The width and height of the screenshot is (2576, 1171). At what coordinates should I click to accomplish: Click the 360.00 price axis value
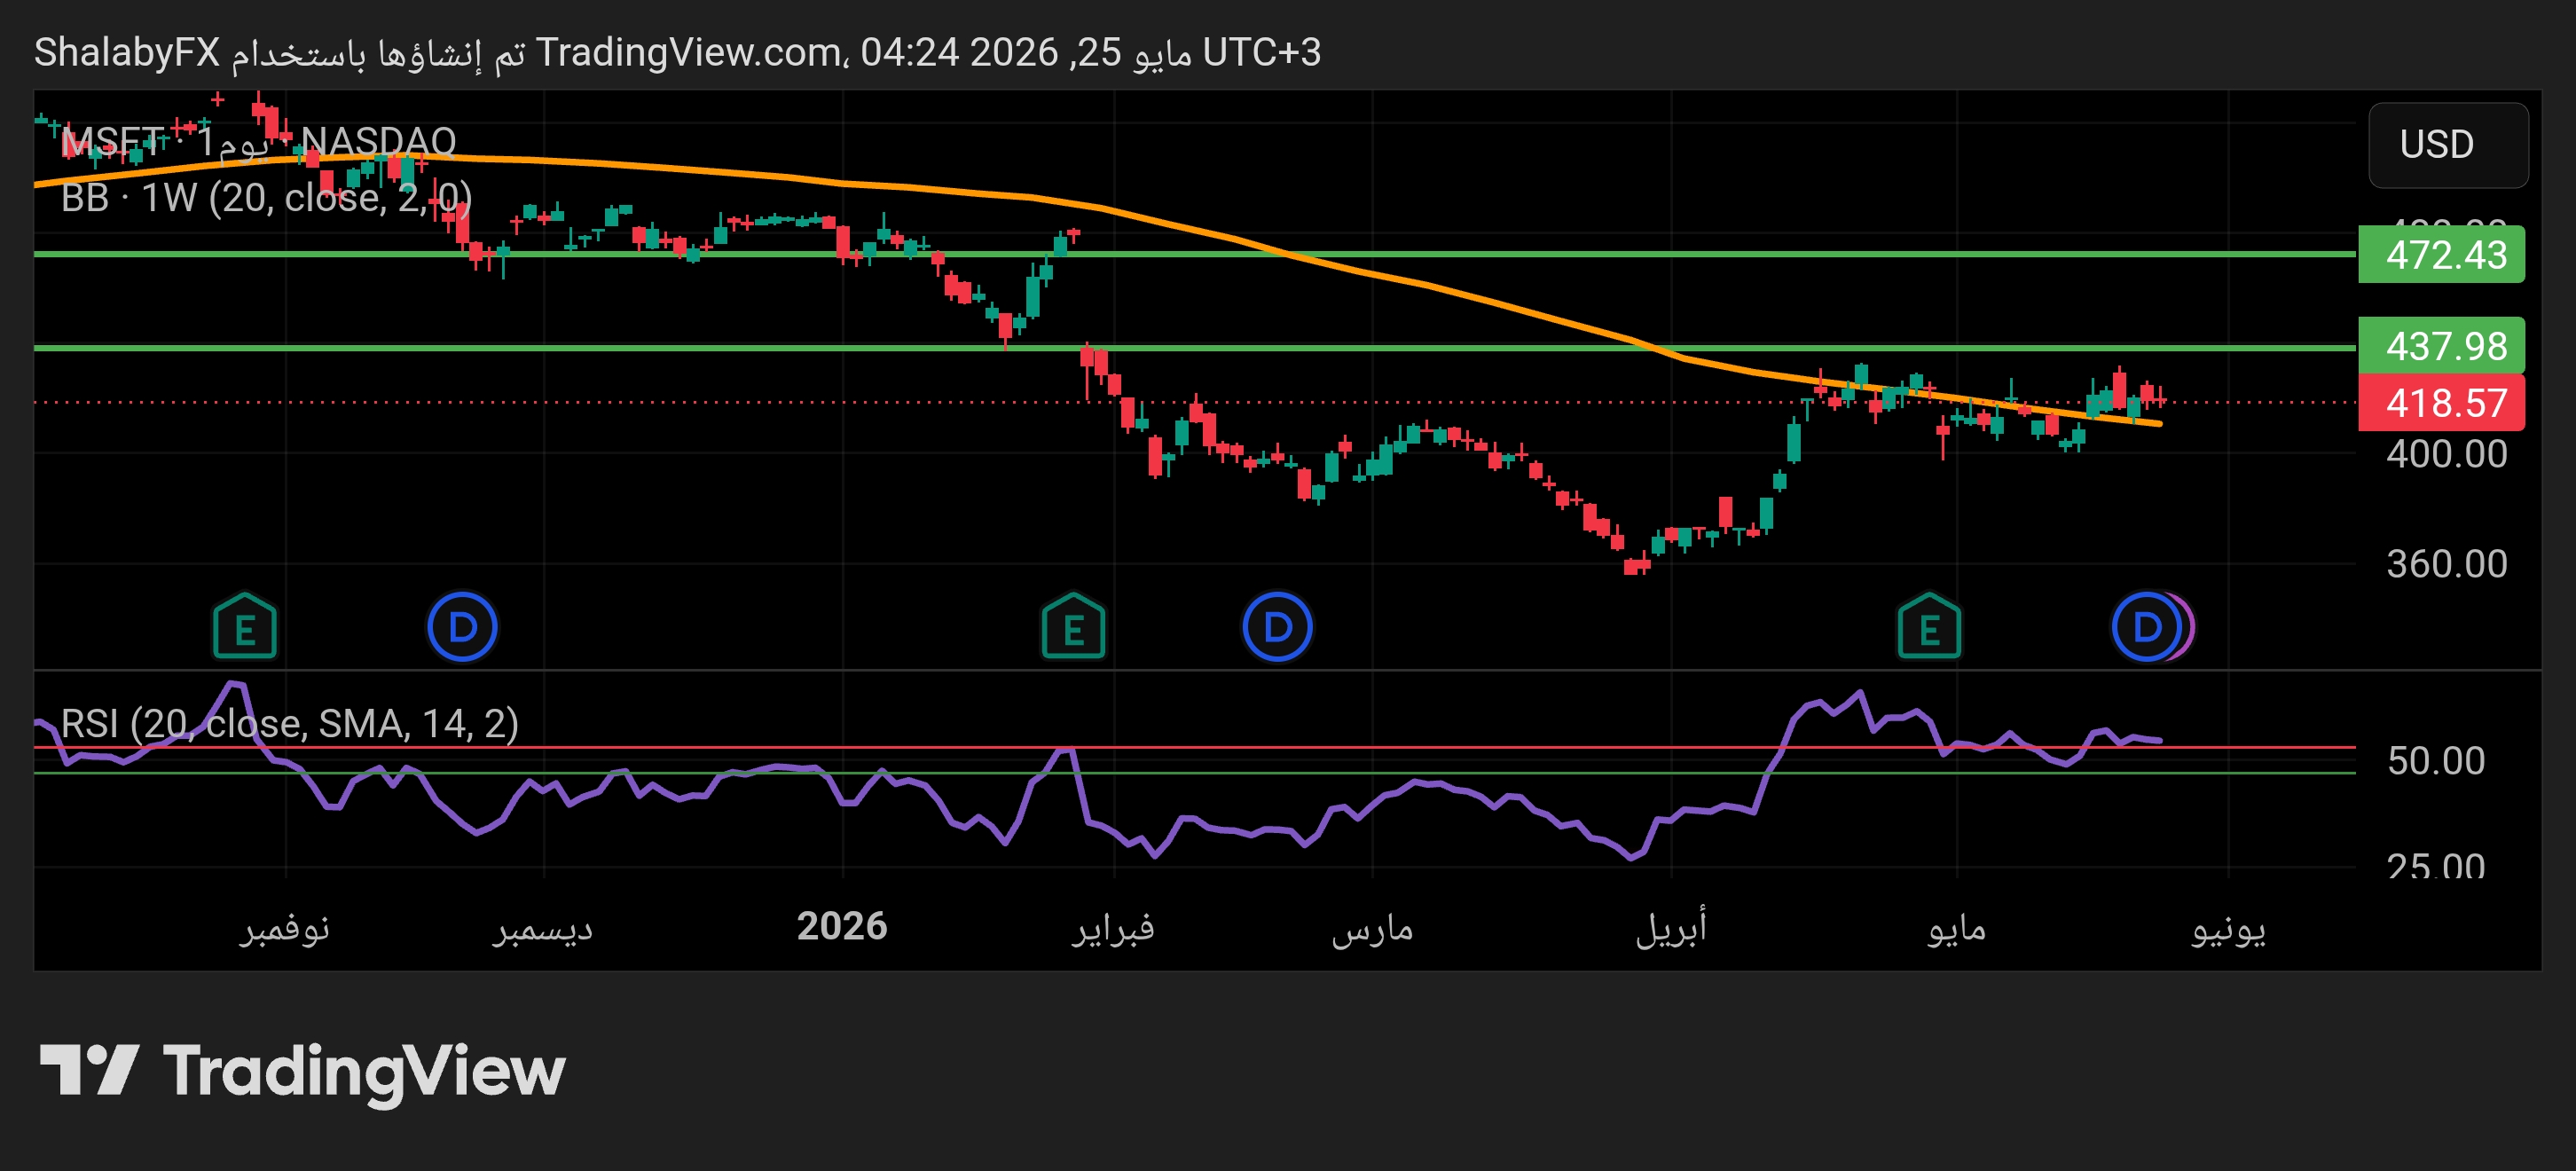[2447, 565]
